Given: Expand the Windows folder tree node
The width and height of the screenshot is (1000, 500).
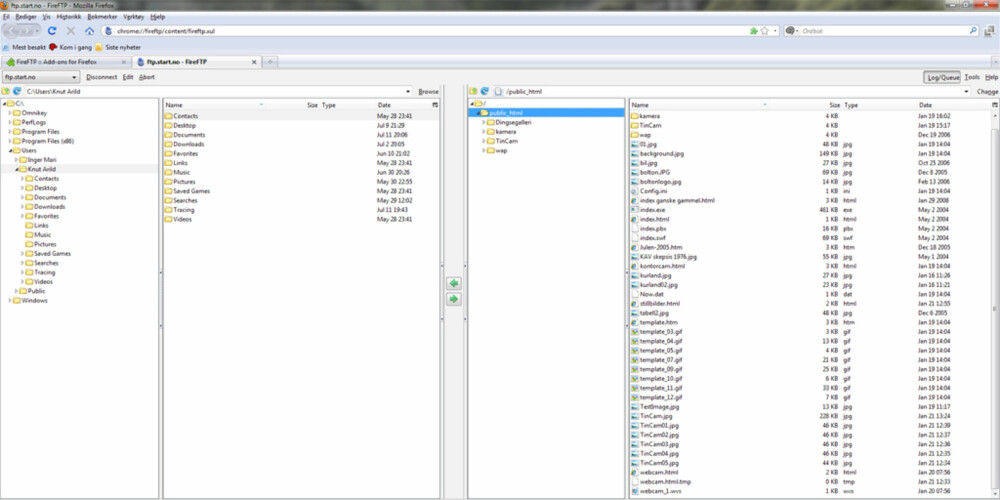Looking at the screenshot, I should pos(10,300).
